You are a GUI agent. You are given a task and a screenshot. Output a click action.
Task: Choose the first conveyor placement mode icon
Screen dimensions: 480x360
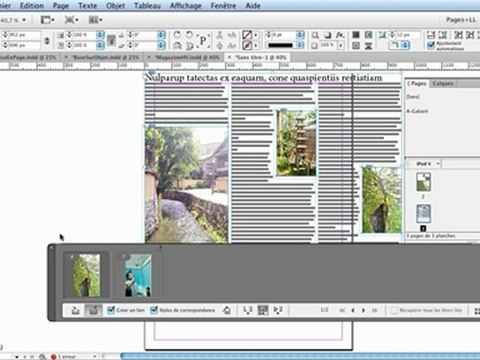coord(247,310)
